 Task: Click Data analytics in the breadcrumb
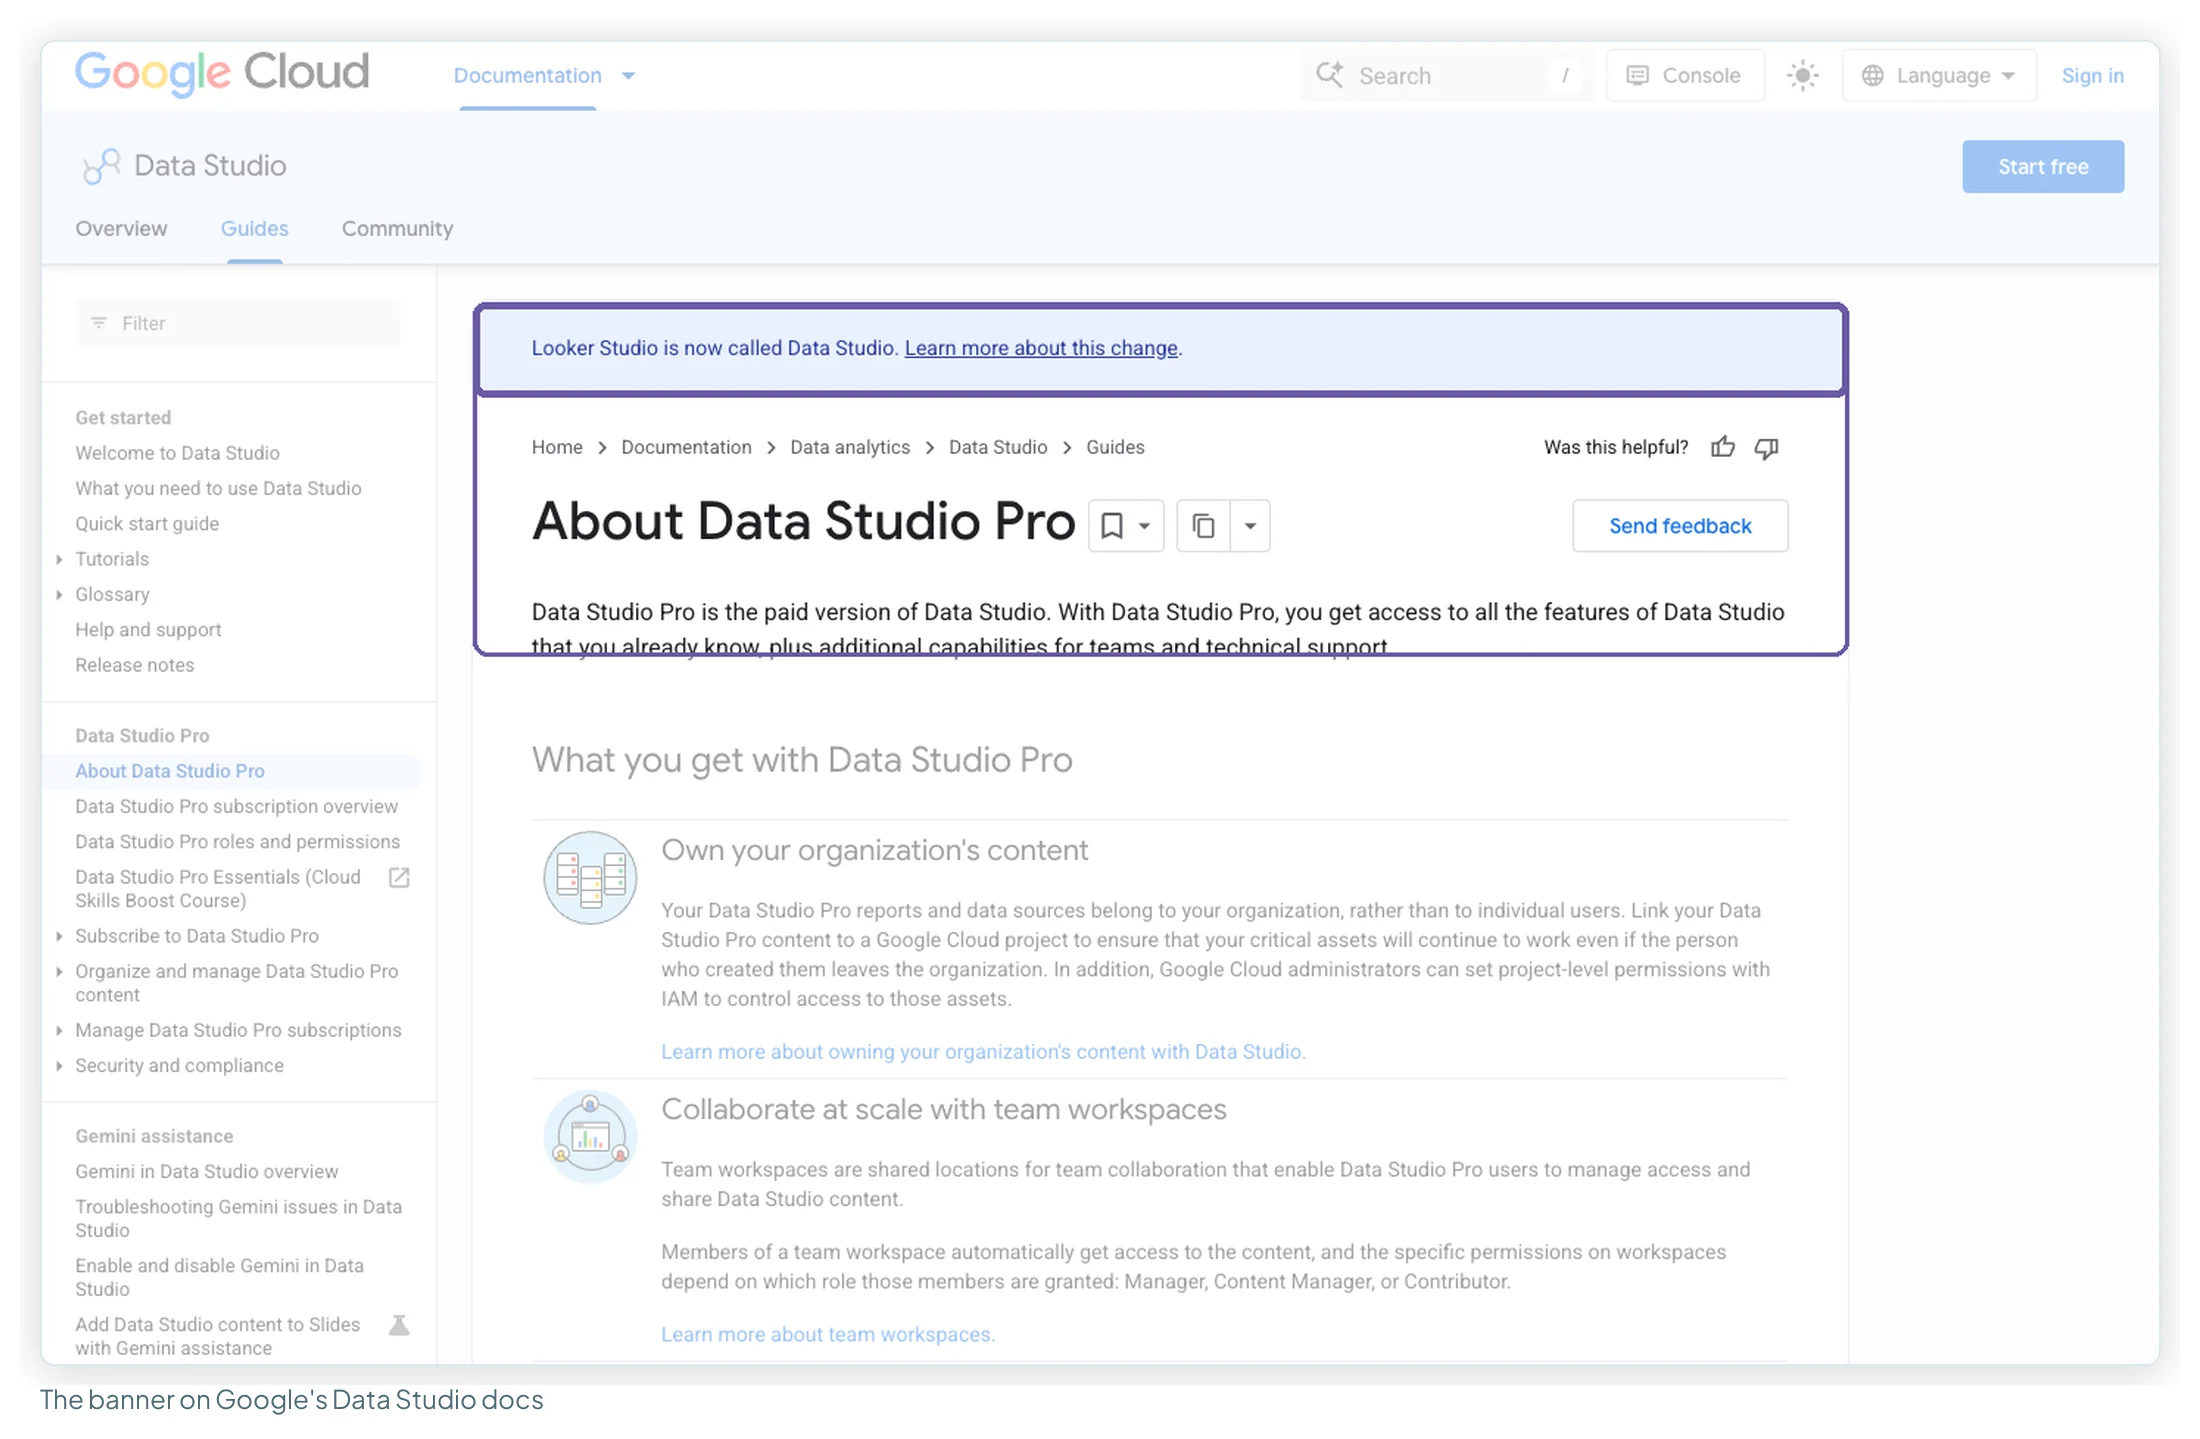click(850, 447)
